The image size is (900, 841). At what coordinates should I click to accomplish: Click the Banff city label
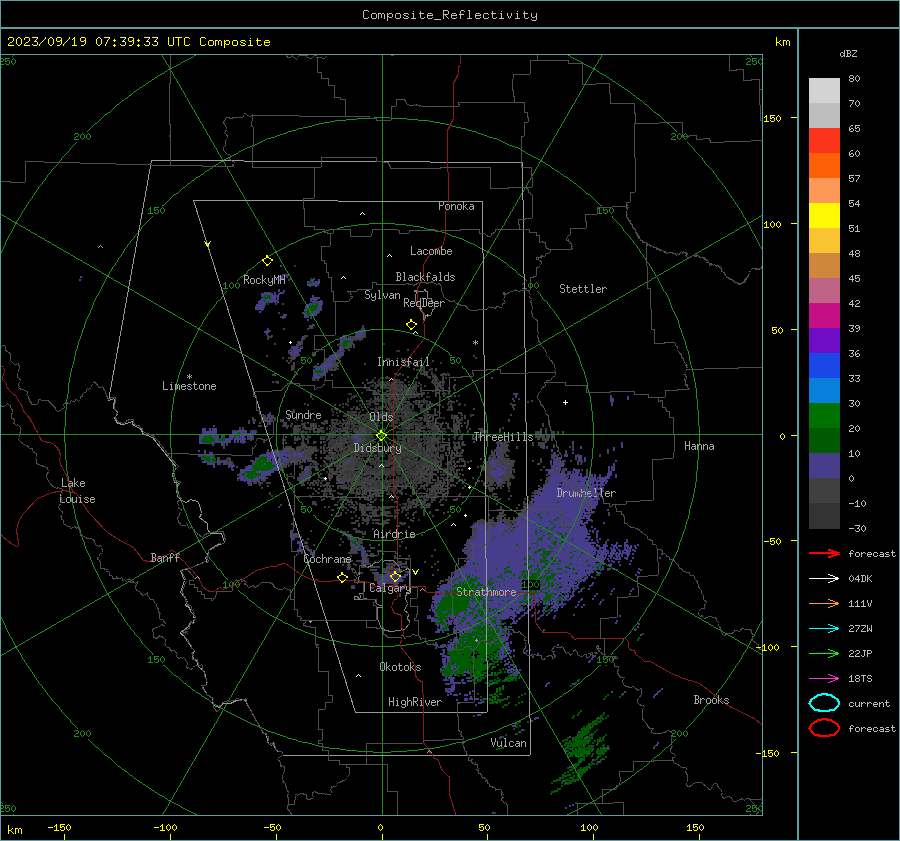pos(165,558)
